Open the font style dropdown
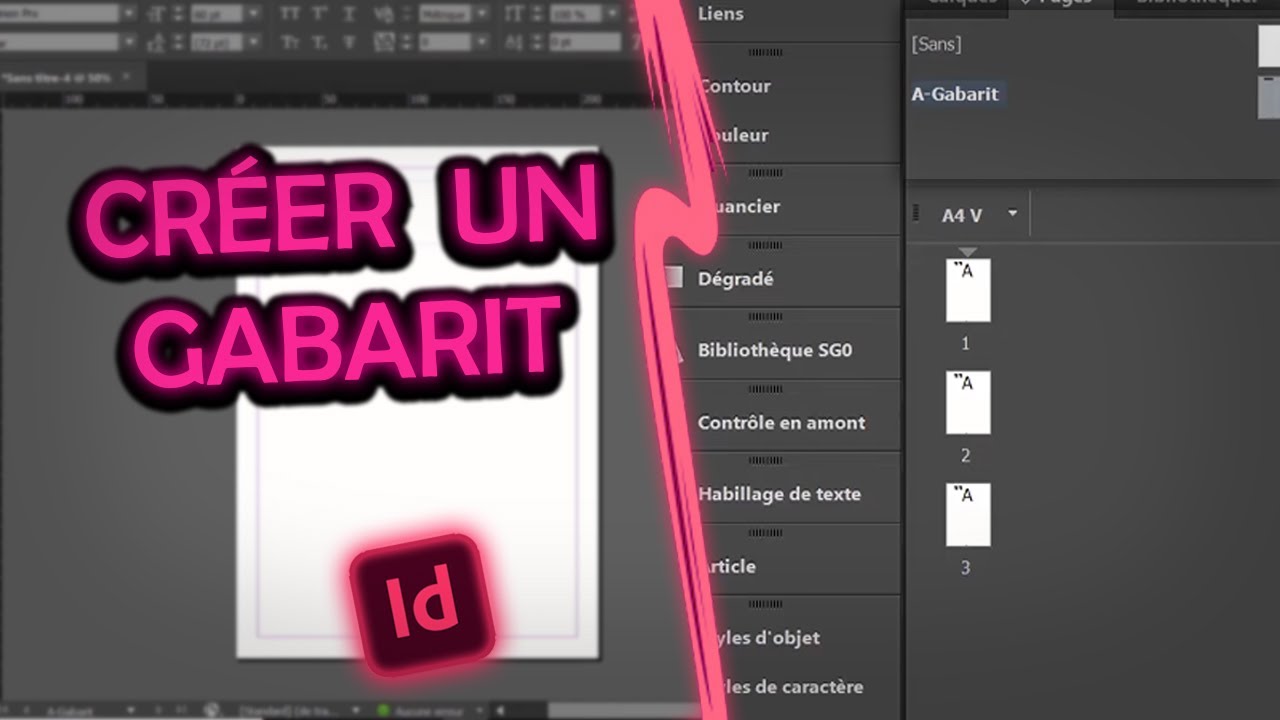Viewport: 1280px width, 720px height. point(129,42)
